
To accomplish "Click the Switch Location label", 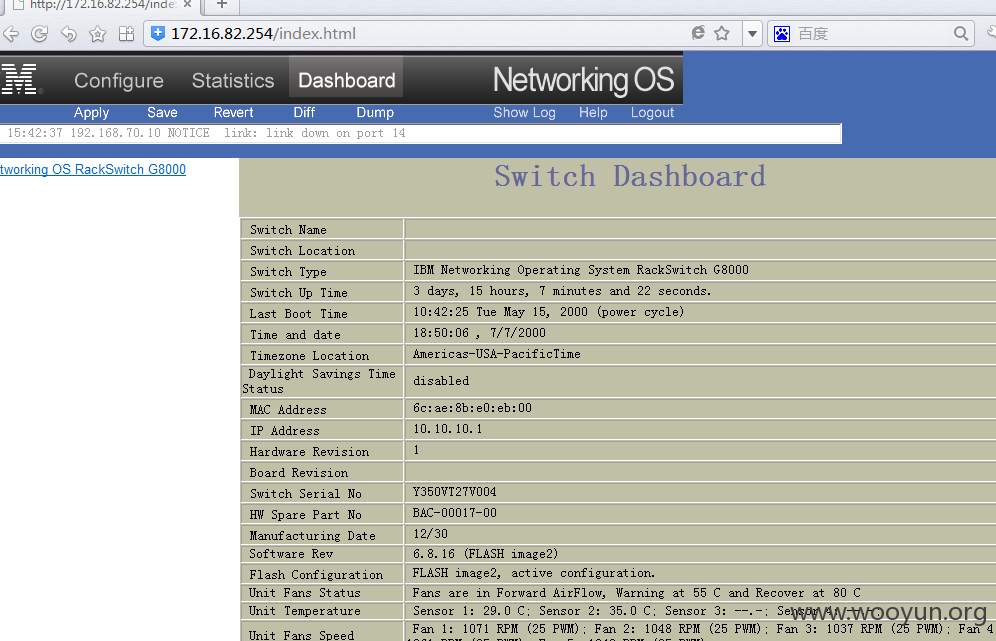I will click(302, 250).
